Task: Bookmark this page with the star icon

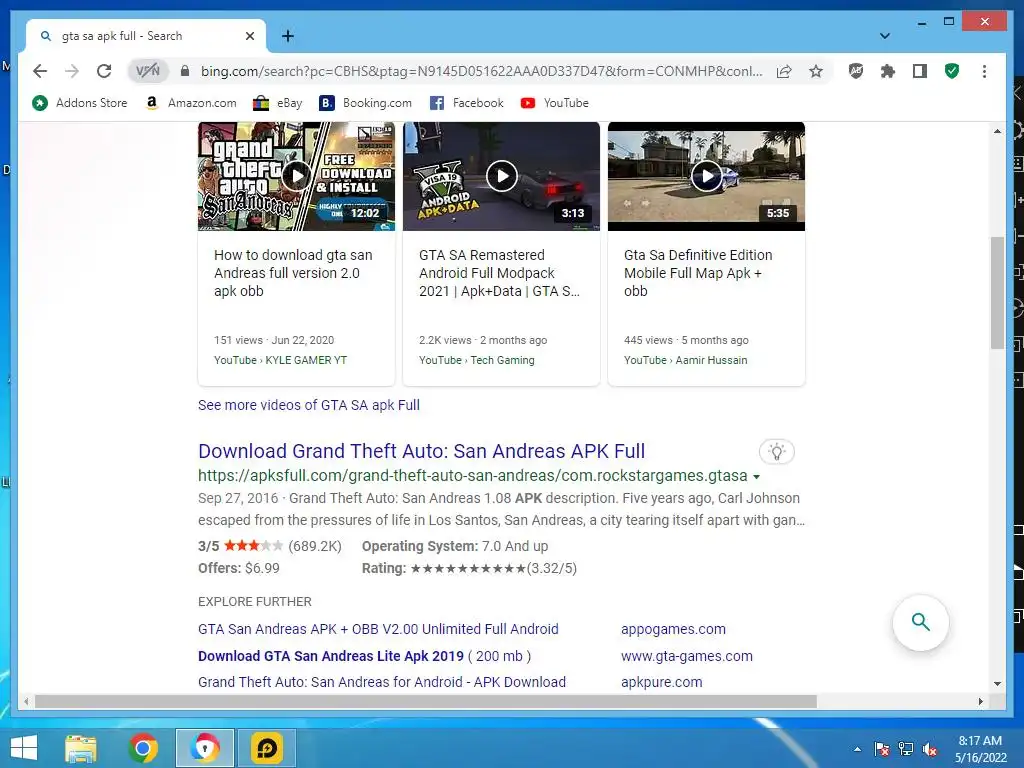Action: (816, 71)
